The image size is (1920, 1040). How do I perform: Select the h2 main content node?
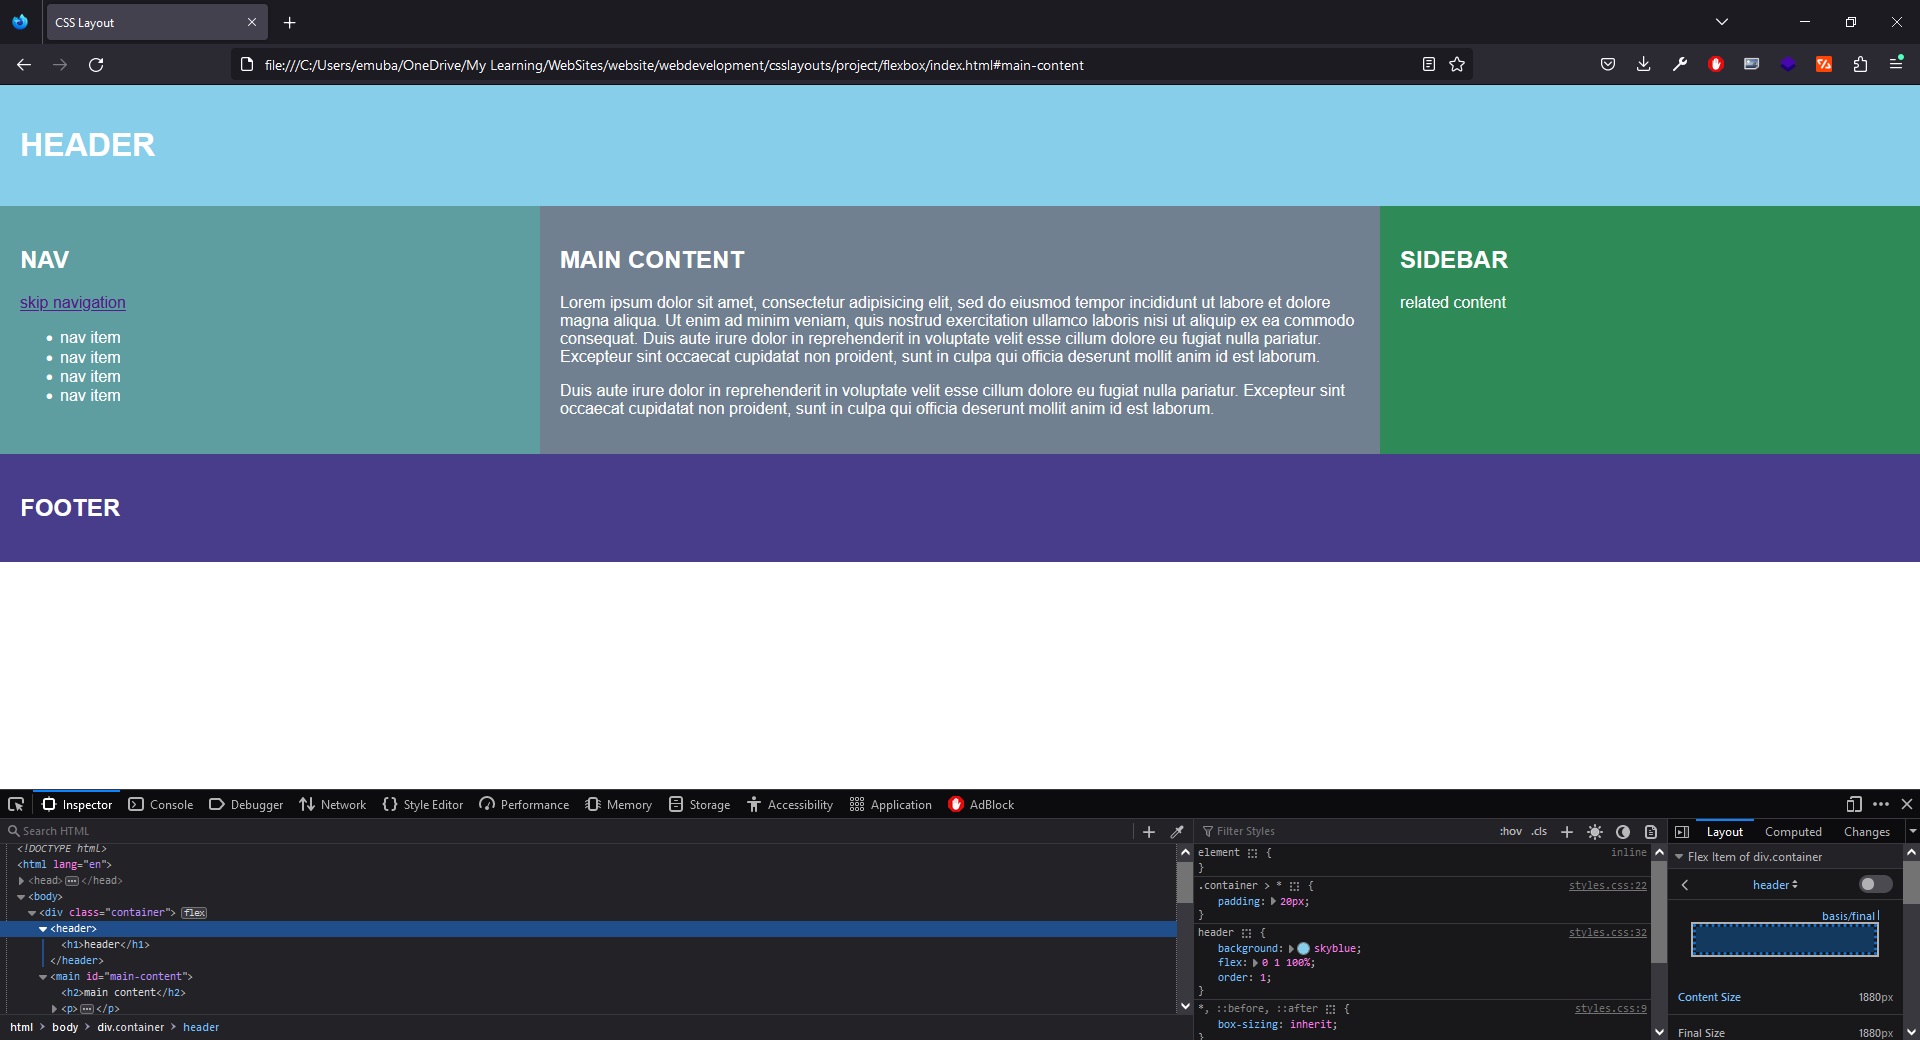coord(123,993)
